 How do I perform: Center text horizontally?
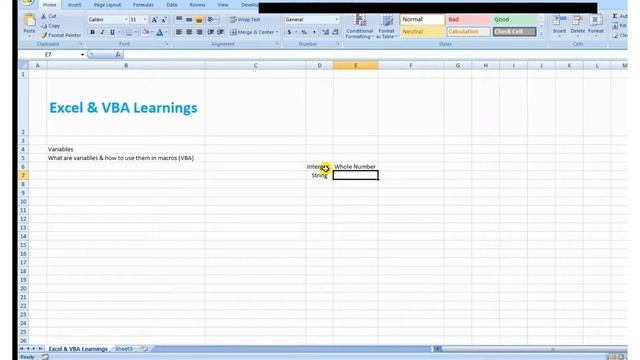(x=189, y=32)
